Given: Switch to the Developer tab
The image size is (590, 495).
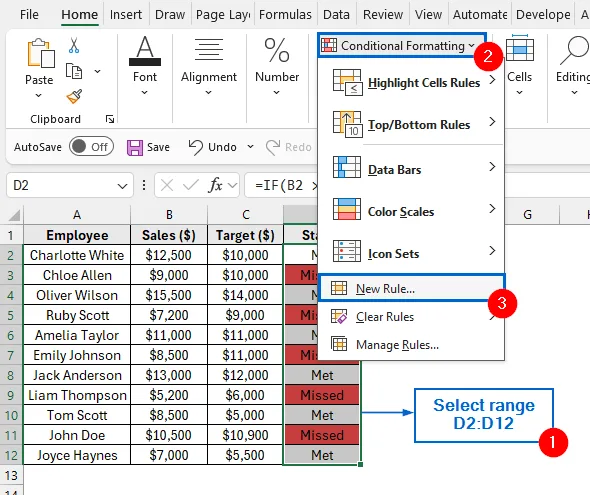Looking at the screenshot, I should pyautogui.click(x=543, y=15).
